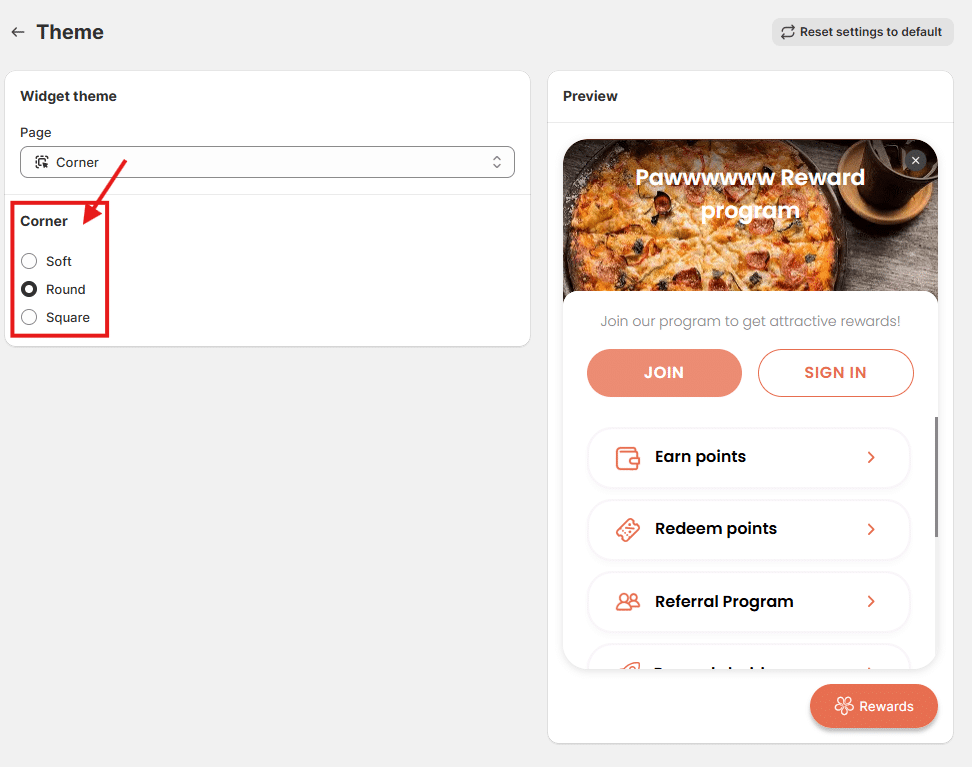972x767 pixels.
Task: Choose the Square corner style
Action: point(29,317)
